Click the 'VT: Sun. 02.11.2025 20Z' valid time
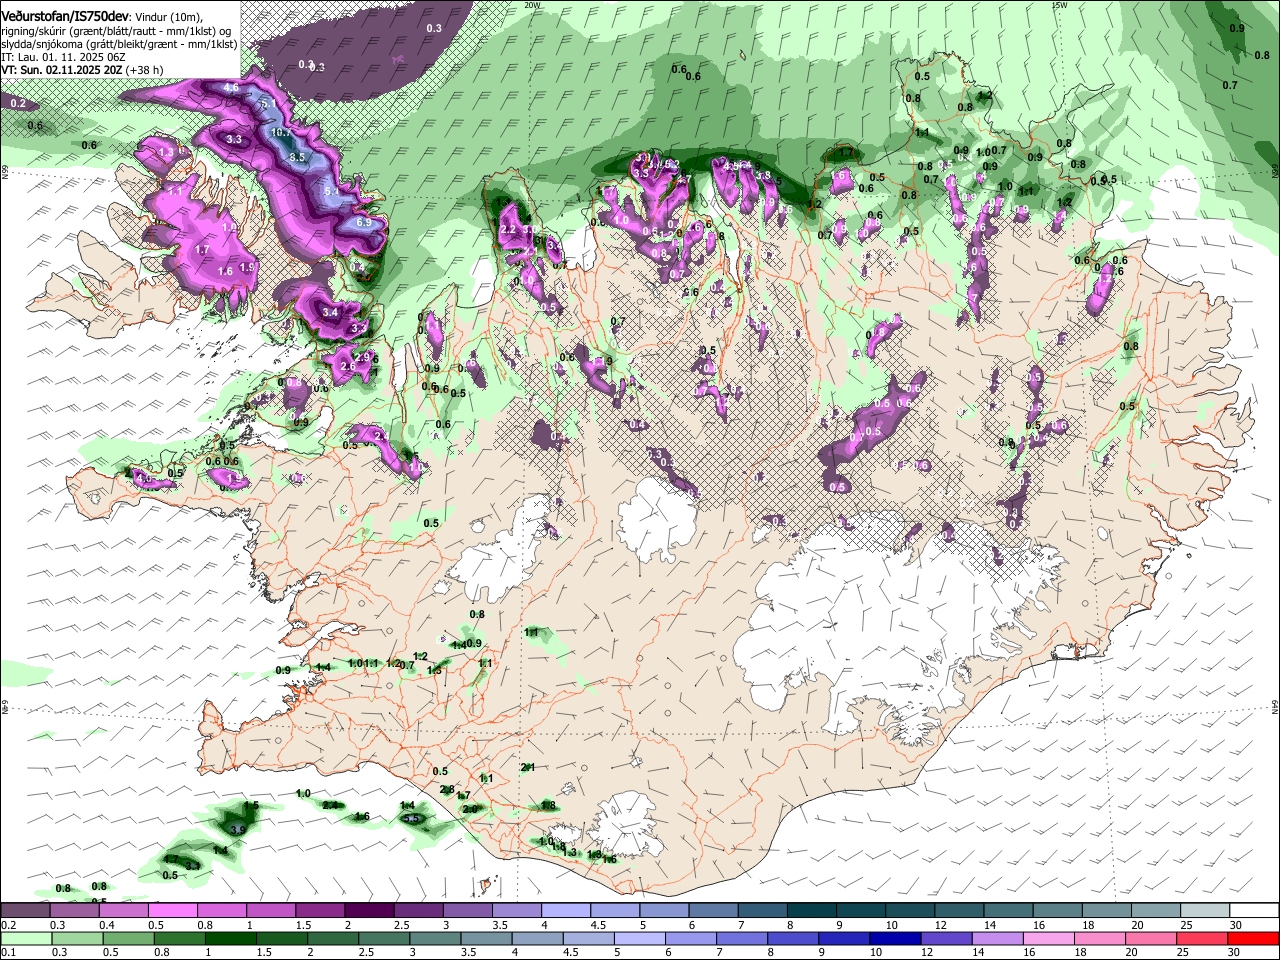 tap(60, 70)
